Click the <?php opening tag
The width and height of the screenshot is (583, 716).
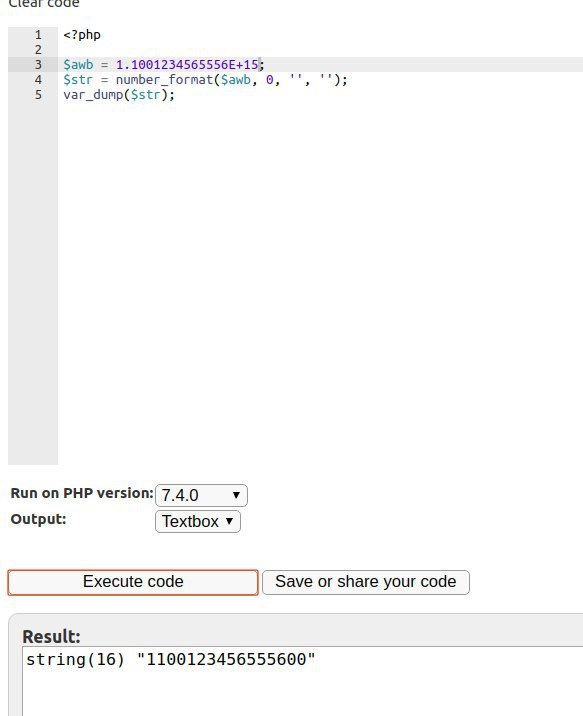tap(82, 35)
